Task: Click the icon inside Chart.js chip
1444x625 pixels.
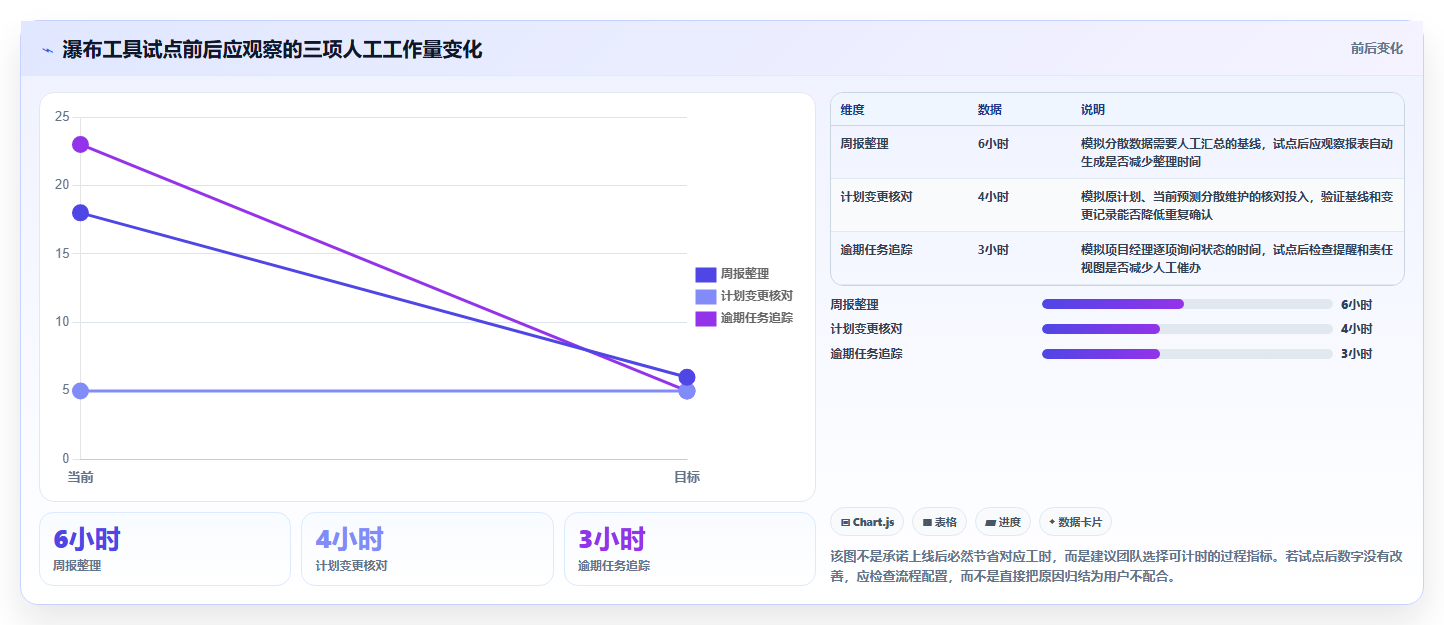Action: click(846, 523)
